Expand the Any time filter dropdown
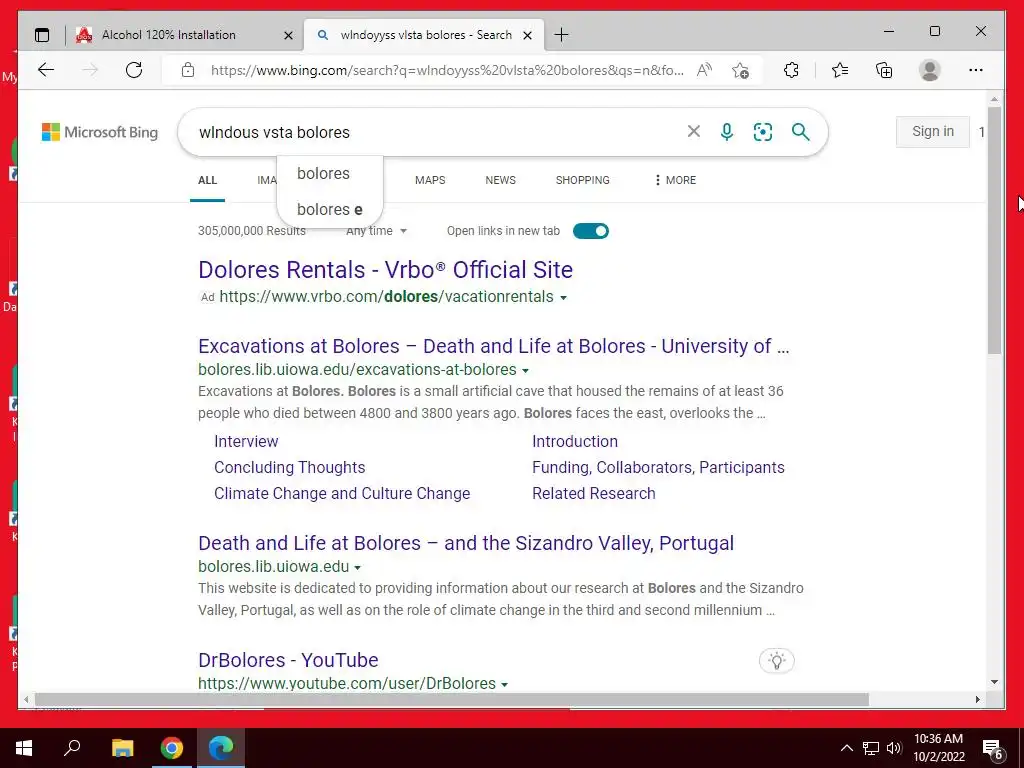The width and height of the screenshot is (1024, 768). [377, 231]
